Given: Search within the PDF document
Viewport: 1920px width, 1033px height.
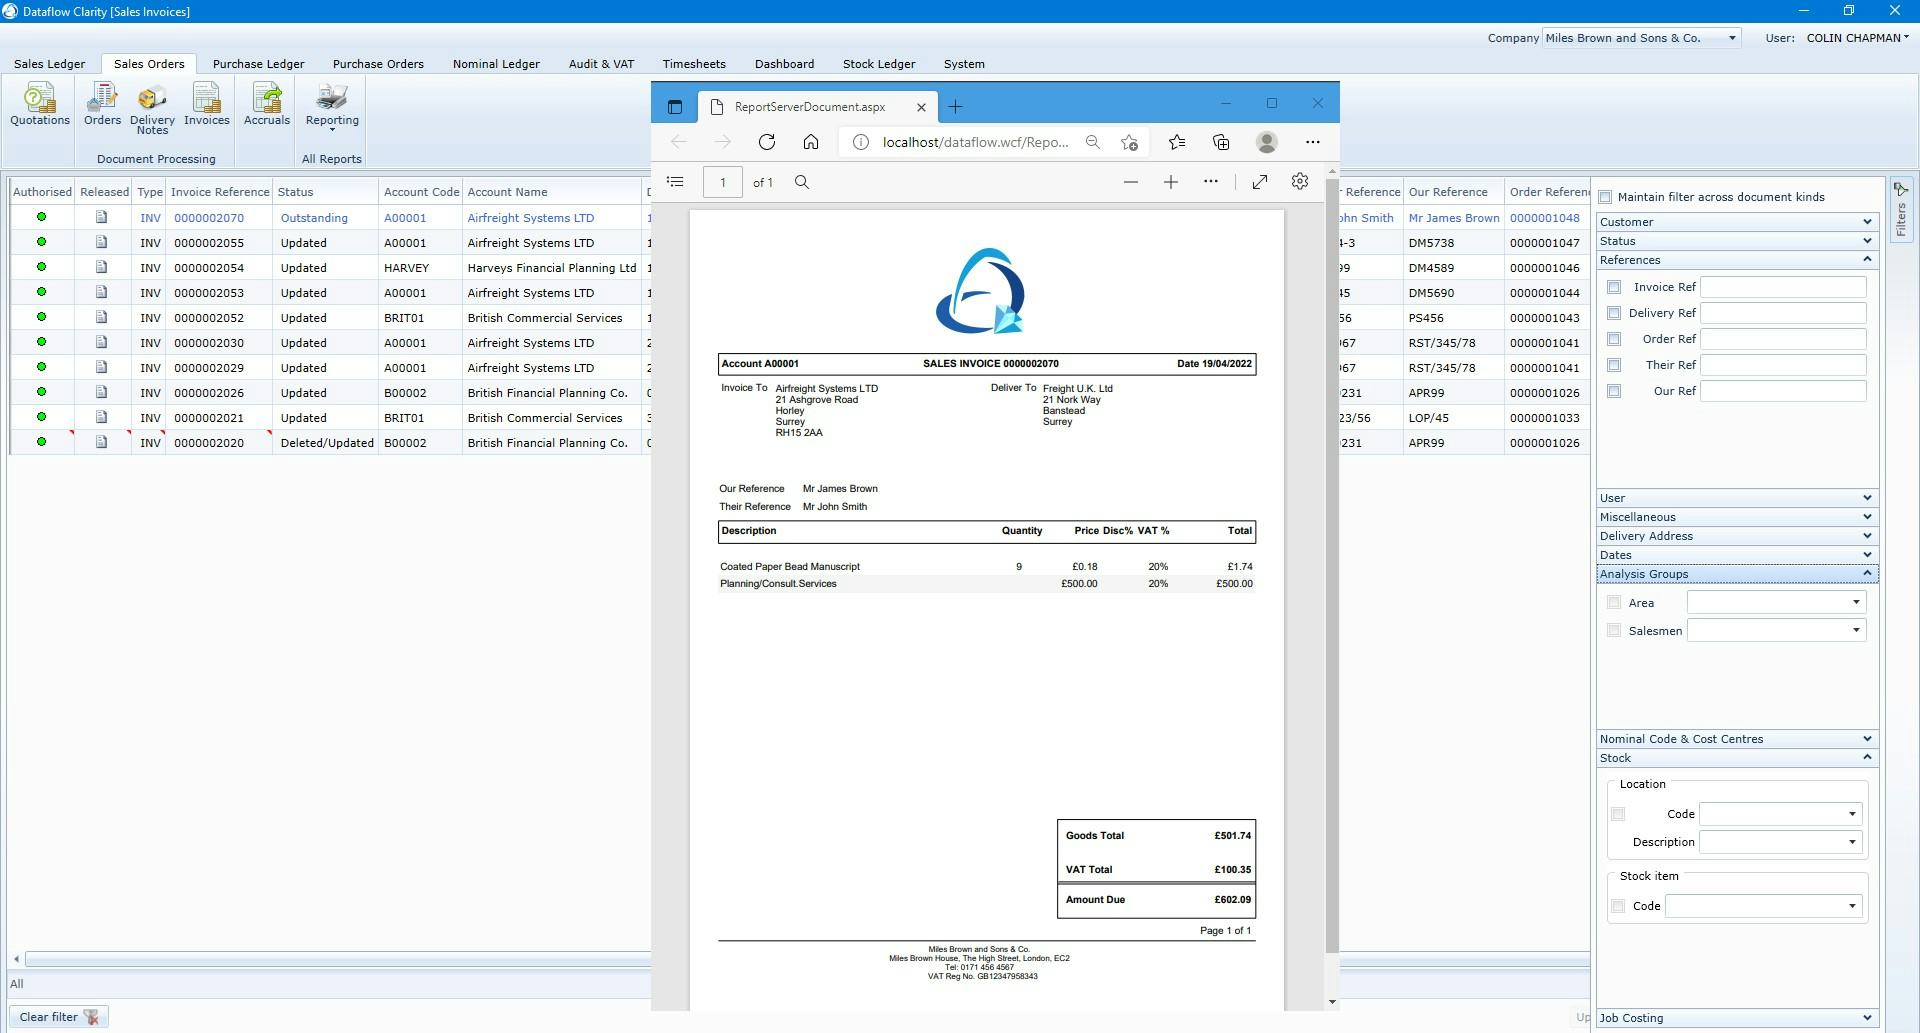Looking at the screenshot, I should point(802,182).
